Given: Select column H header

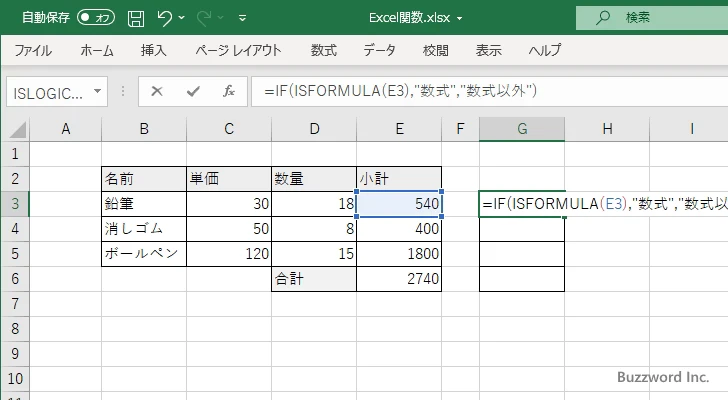Looking at the screenshot, I should tap(607, 129).
